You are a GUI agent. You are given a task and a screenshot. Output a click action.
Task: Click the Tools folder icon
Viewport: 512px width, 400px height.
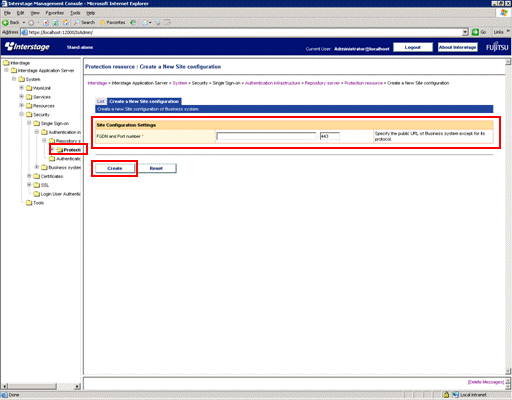click(29, 203)
